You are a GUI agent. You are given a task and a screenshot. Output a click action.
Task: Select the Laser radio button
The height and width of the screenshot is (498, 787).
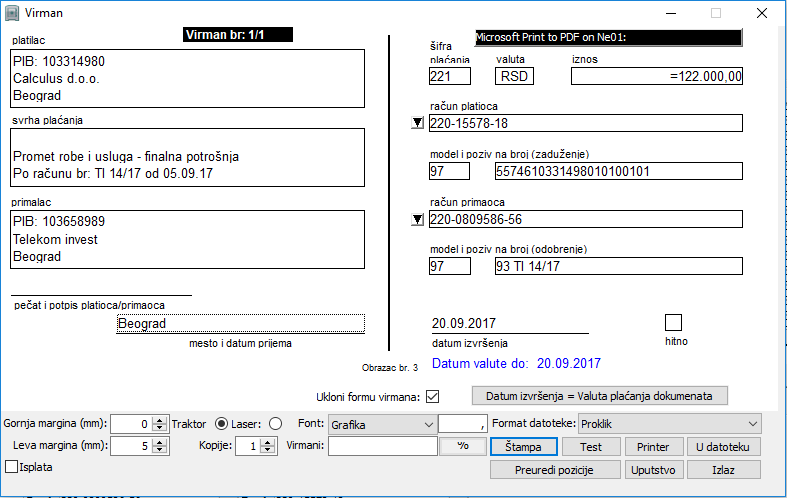pyautogui.click(x=276, y=424)
